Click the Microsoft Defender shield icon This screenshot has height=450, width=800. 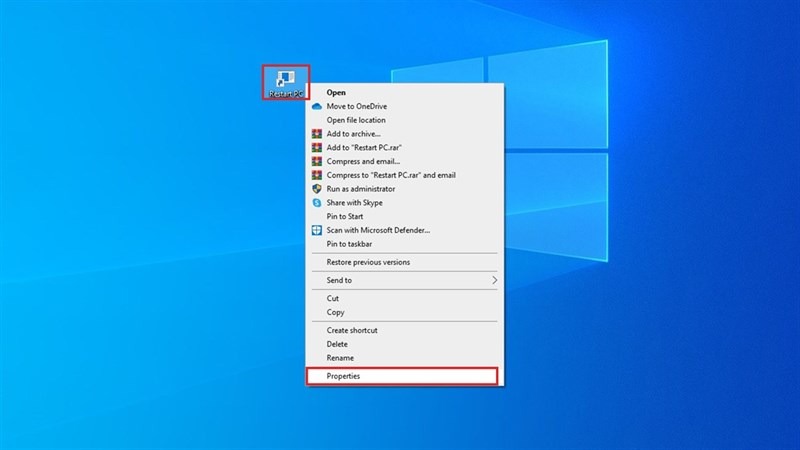[317, 230]
